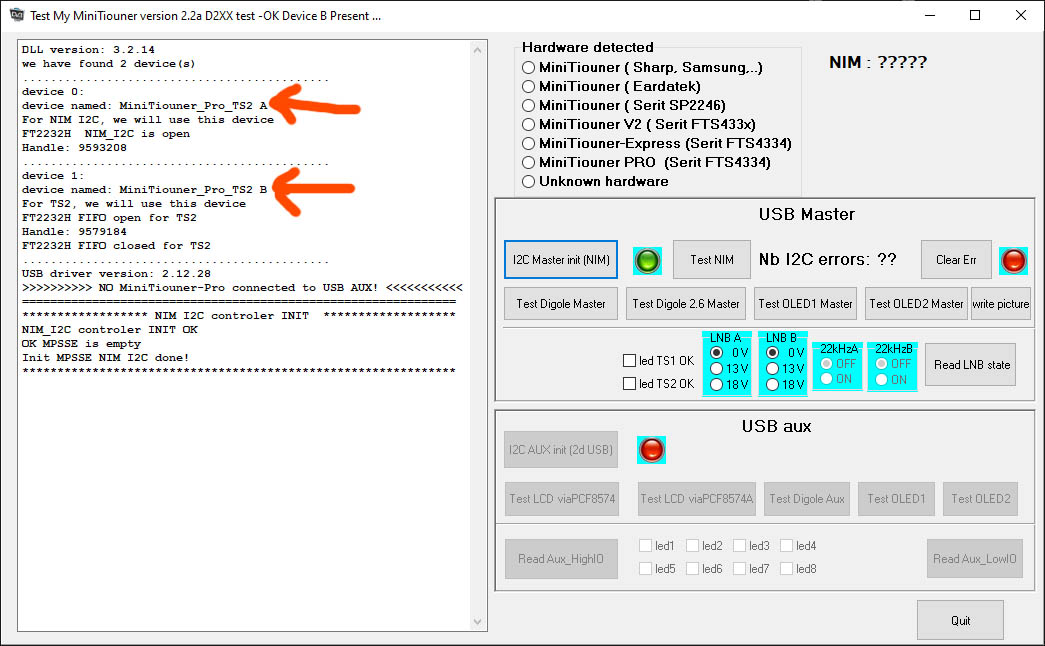Click the red LED next to Clear Err

click(1014, 260)
